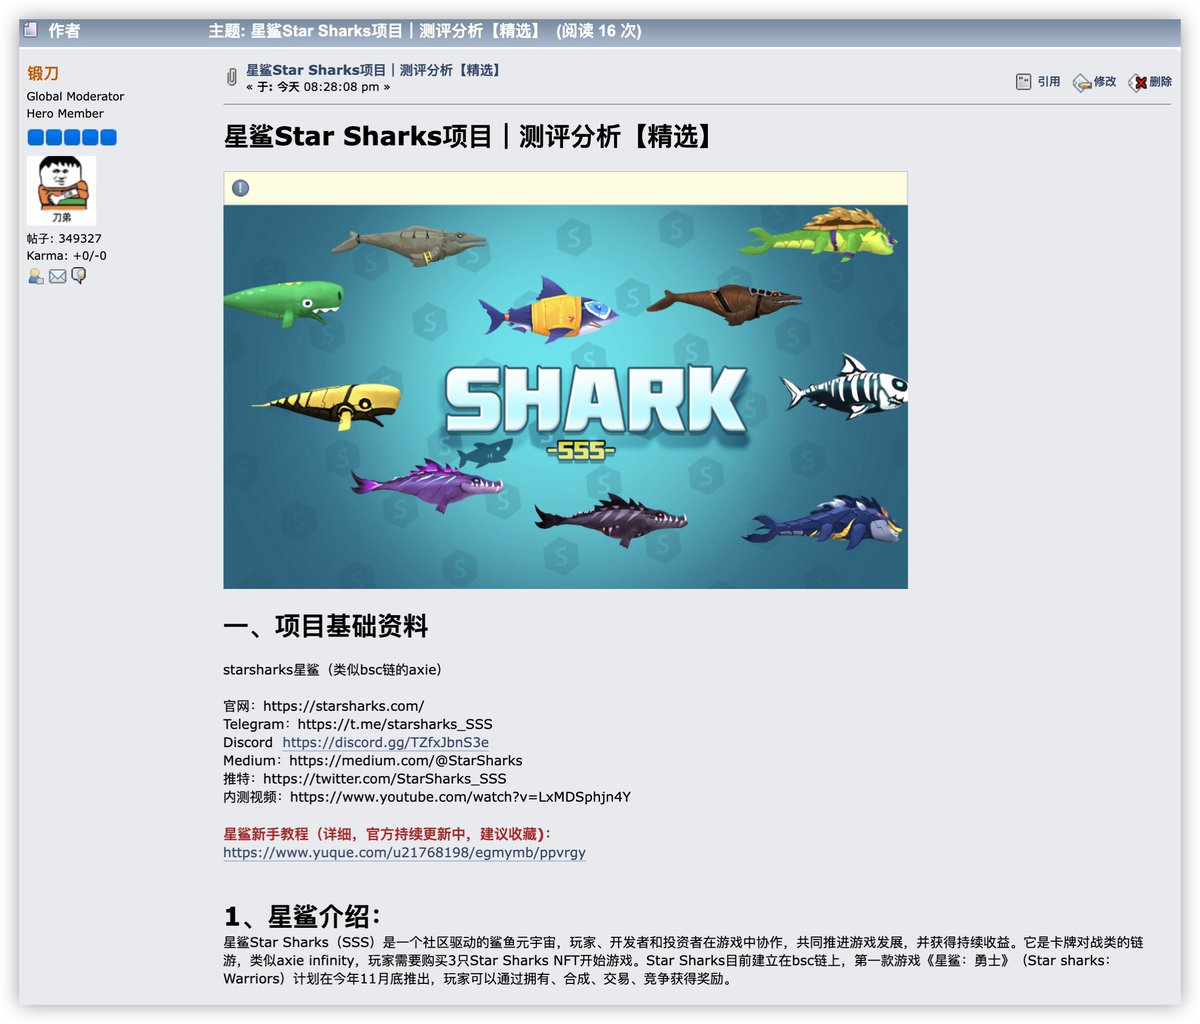Screen dimensions: 1200x1024
Task: Click the Hero Member label
Action: (x=65, y=114)
